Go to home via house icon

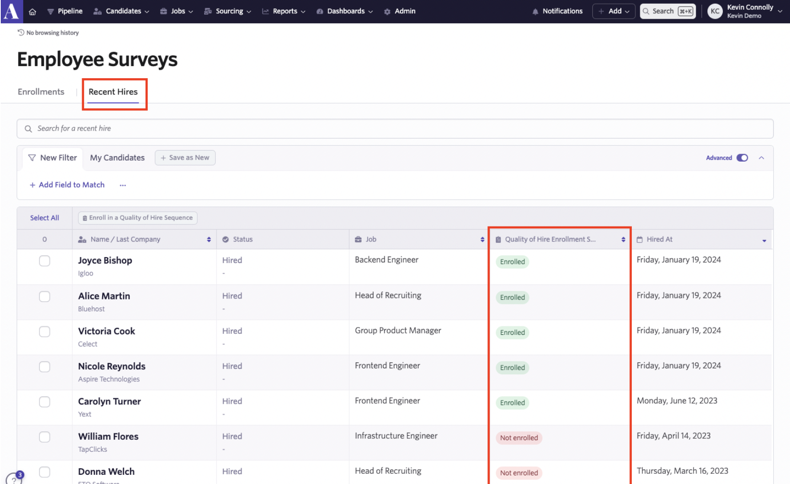pos(32,12)
